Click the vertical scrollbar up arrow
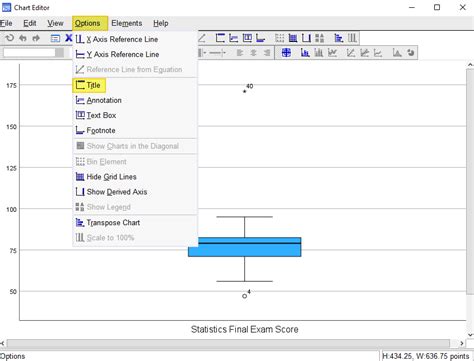The image size is (474, 361). click(x=470, y=65)
